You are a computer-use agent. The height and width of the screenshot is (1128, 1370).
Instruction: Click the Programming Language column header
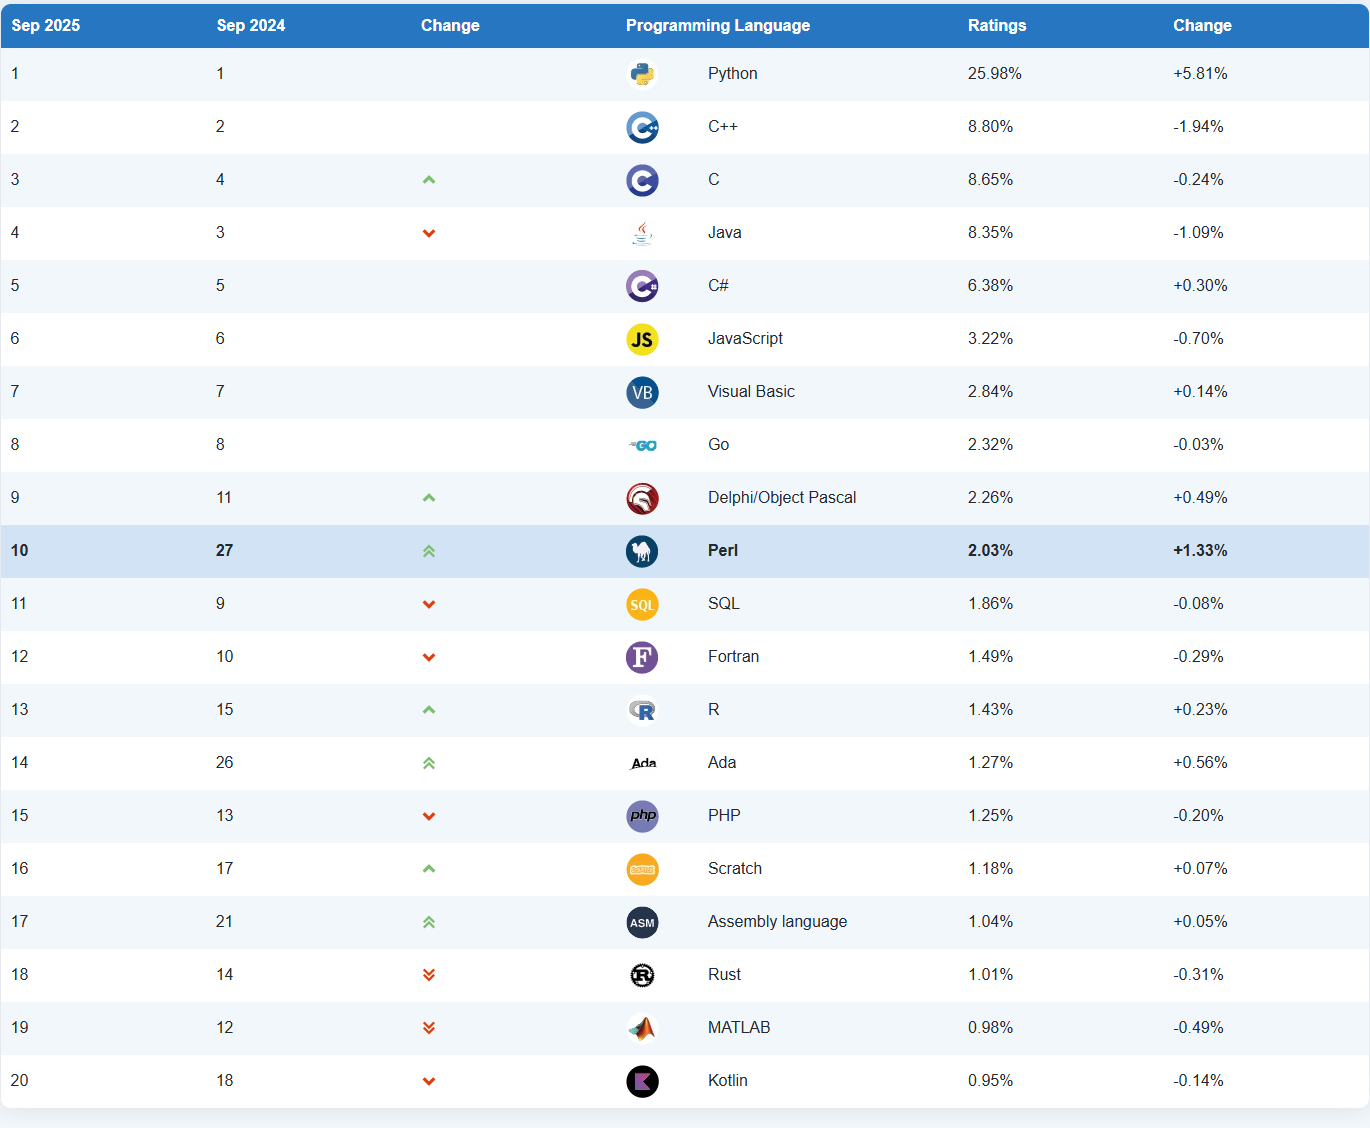tap(717, 25)
